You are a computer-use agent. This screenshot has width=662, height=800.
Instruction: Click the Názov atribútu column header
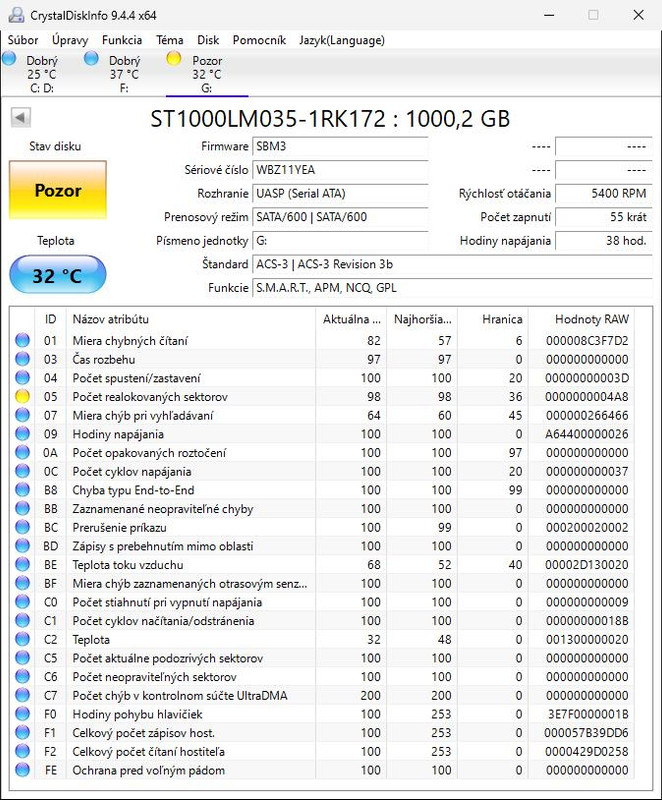(191, 319)
